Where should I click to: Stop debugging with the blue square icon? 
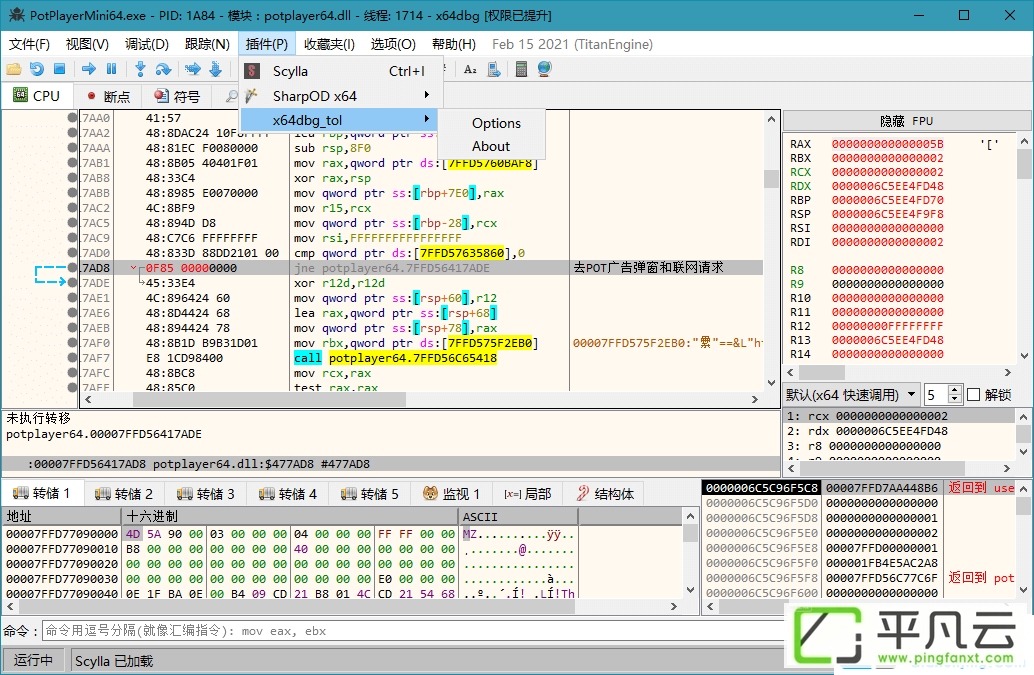click(59, 69)
